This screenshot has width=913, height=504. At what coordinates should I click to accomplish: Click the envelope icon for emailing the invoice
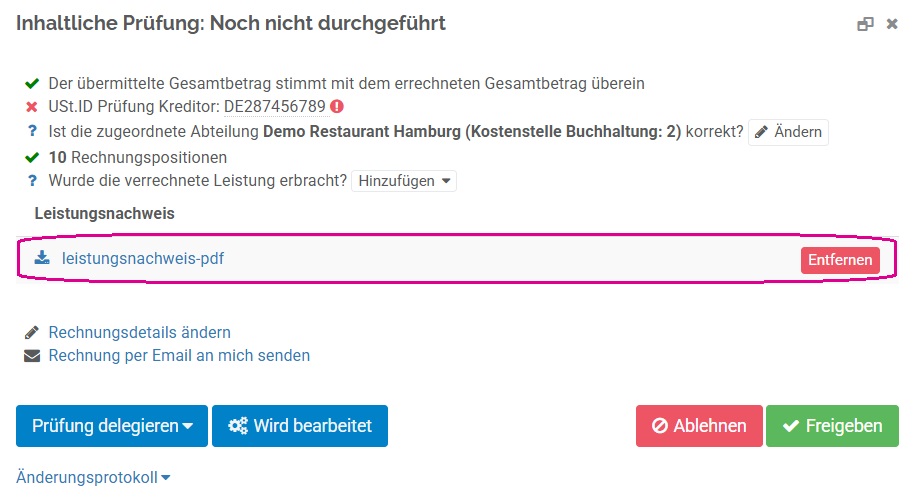32,356
